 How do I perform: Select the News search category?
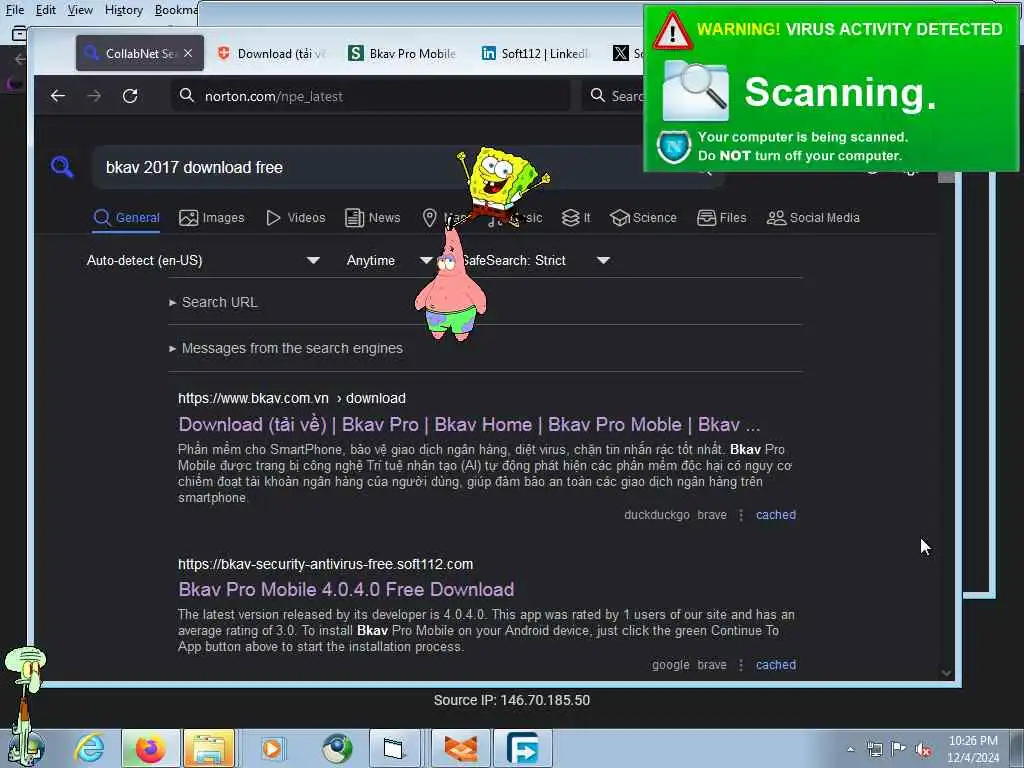click(372, 217)
